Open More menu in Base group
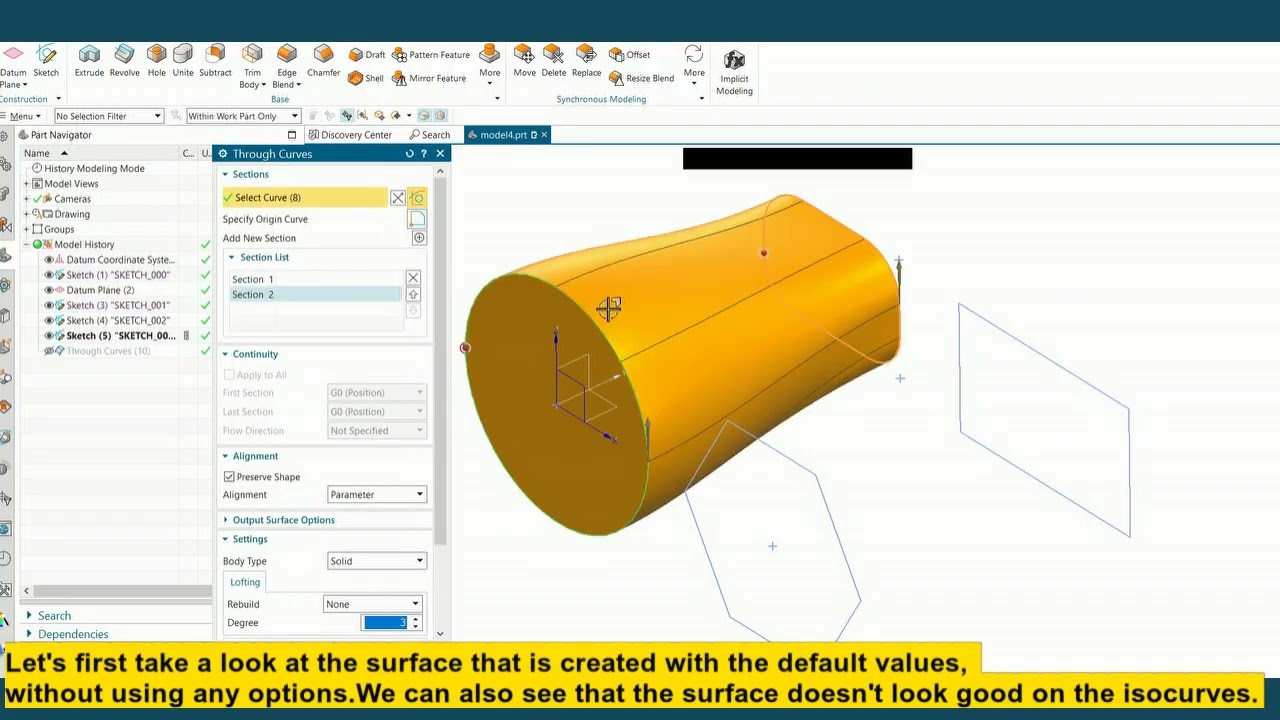The image size is (1280, 720). click(489, 66)
